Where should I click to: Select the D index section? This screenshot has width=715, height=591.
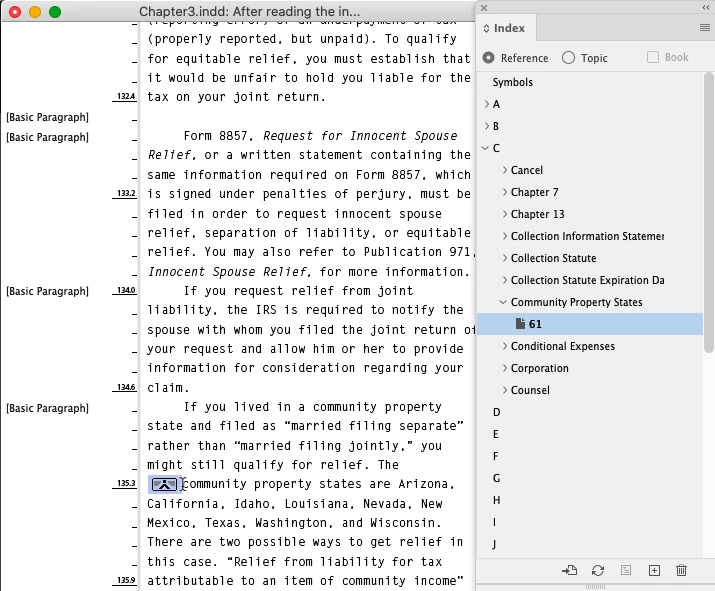coord(497,412)
